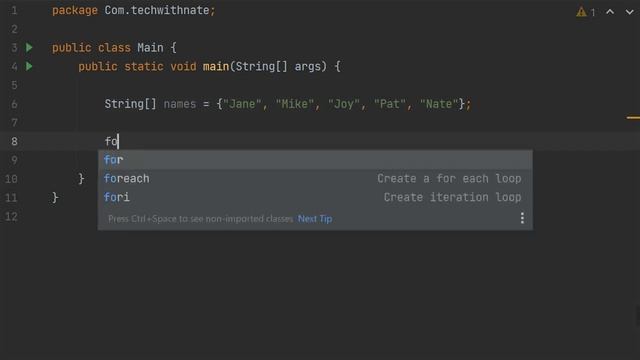Open the warning indicator inspections widget
This screenshot has width=640, height=360.
586,12
